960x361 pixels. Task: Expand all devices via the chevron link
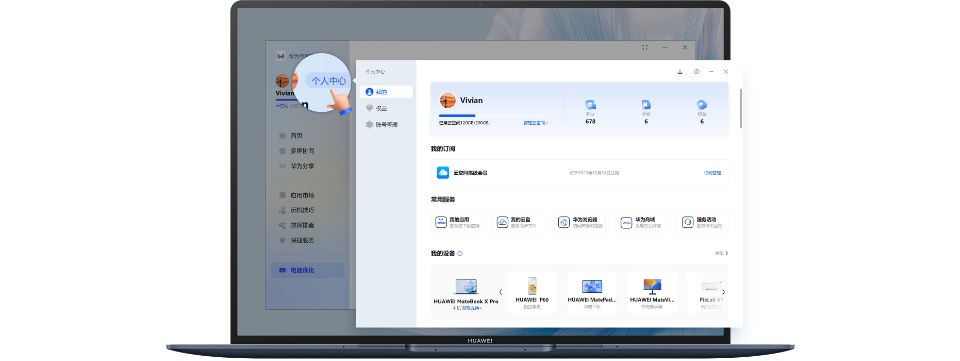pos(722,253)
